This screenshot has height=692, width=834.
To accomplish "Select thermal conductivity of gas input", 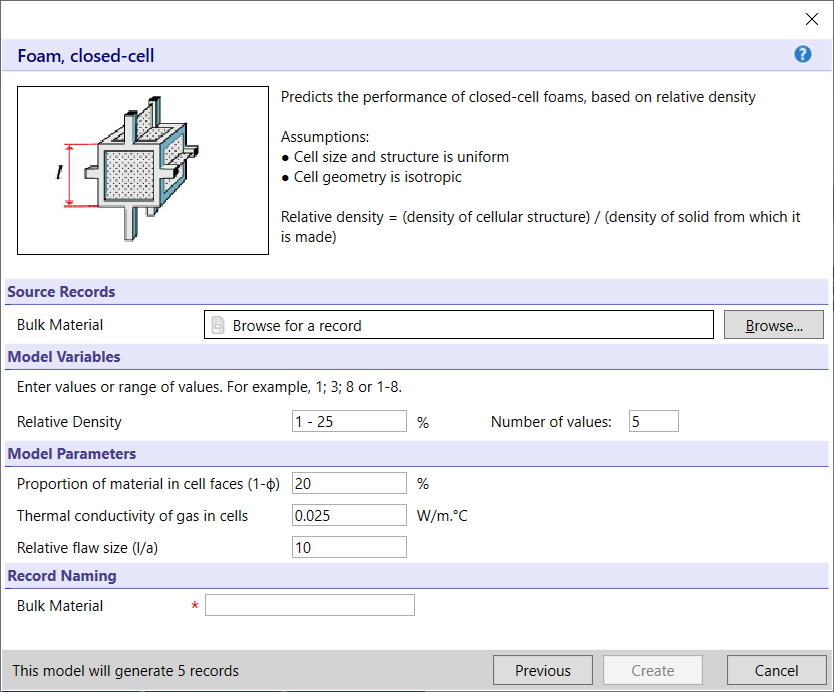I will click(x=349, y=516).
